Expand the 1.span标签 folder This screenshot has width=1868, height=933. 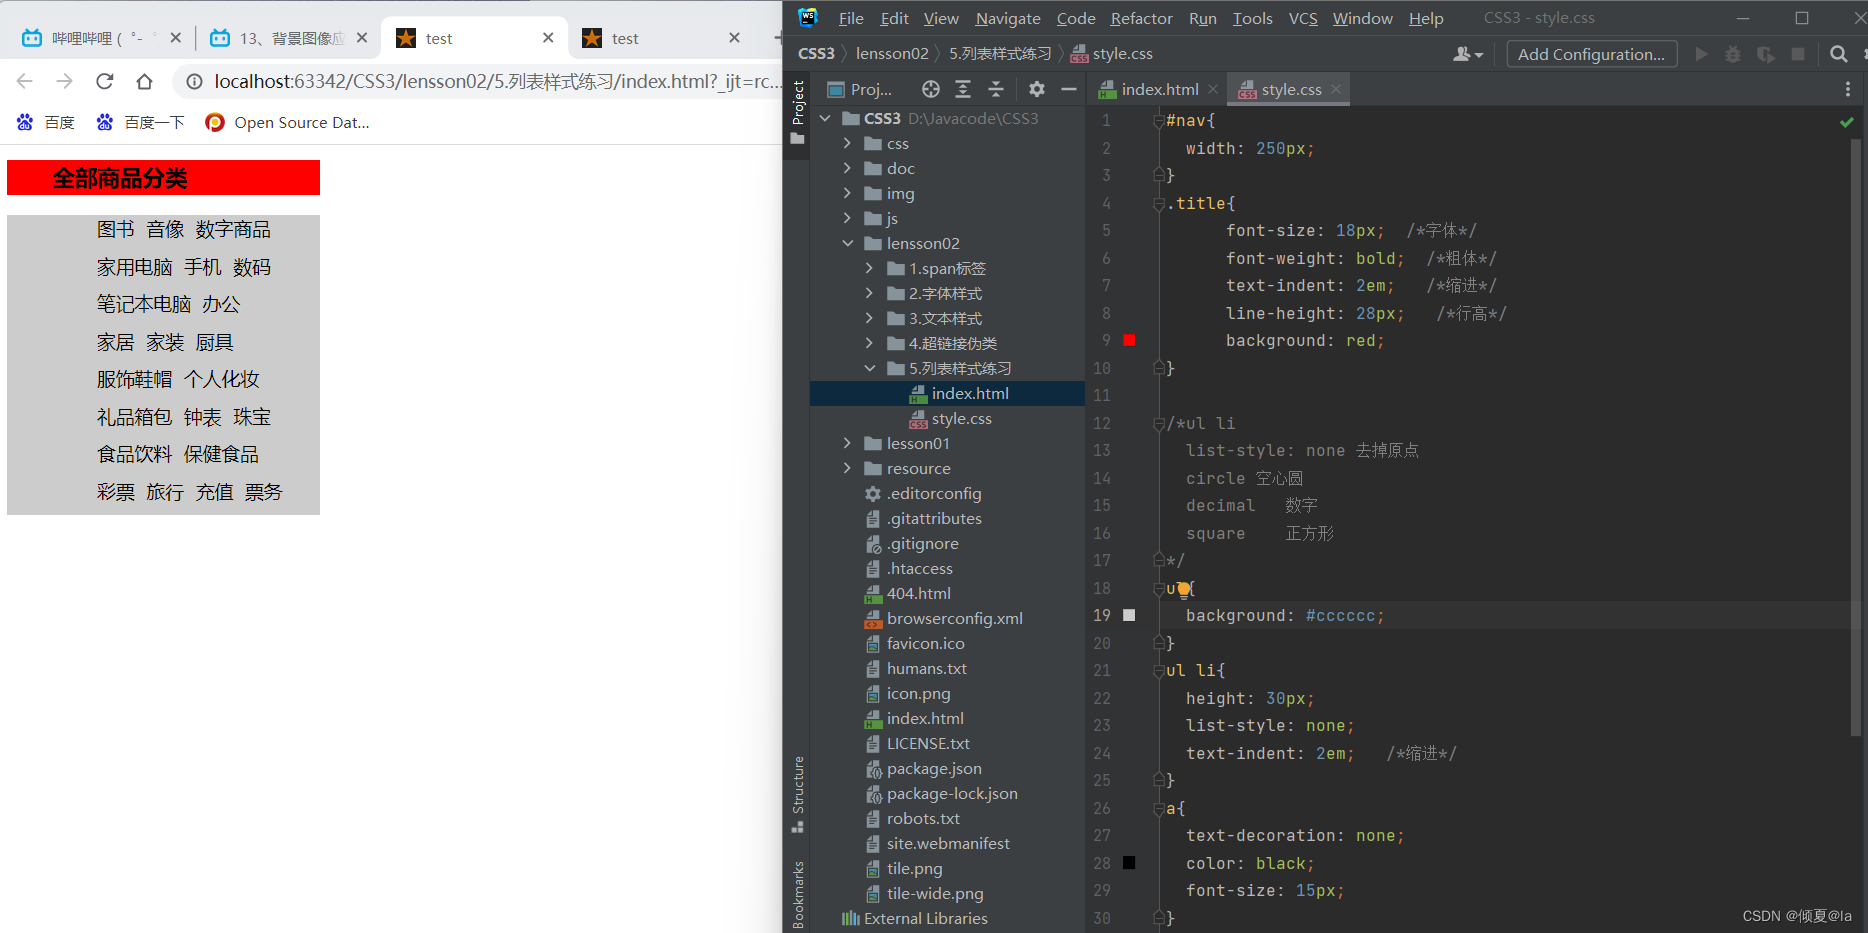(869, 268)
